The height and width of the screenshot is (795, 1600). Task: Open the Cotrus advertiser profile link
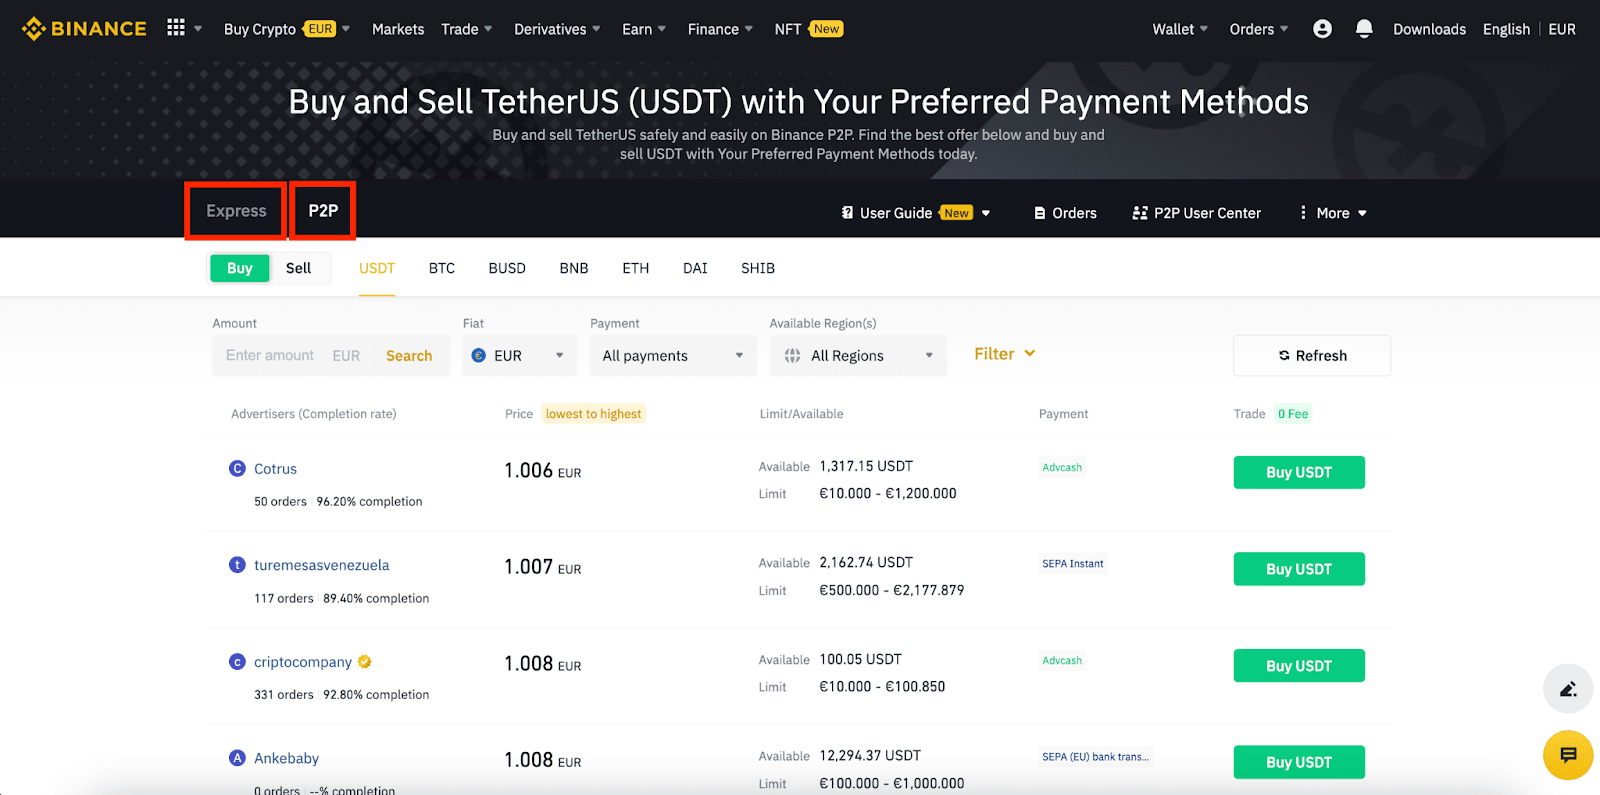275,469
